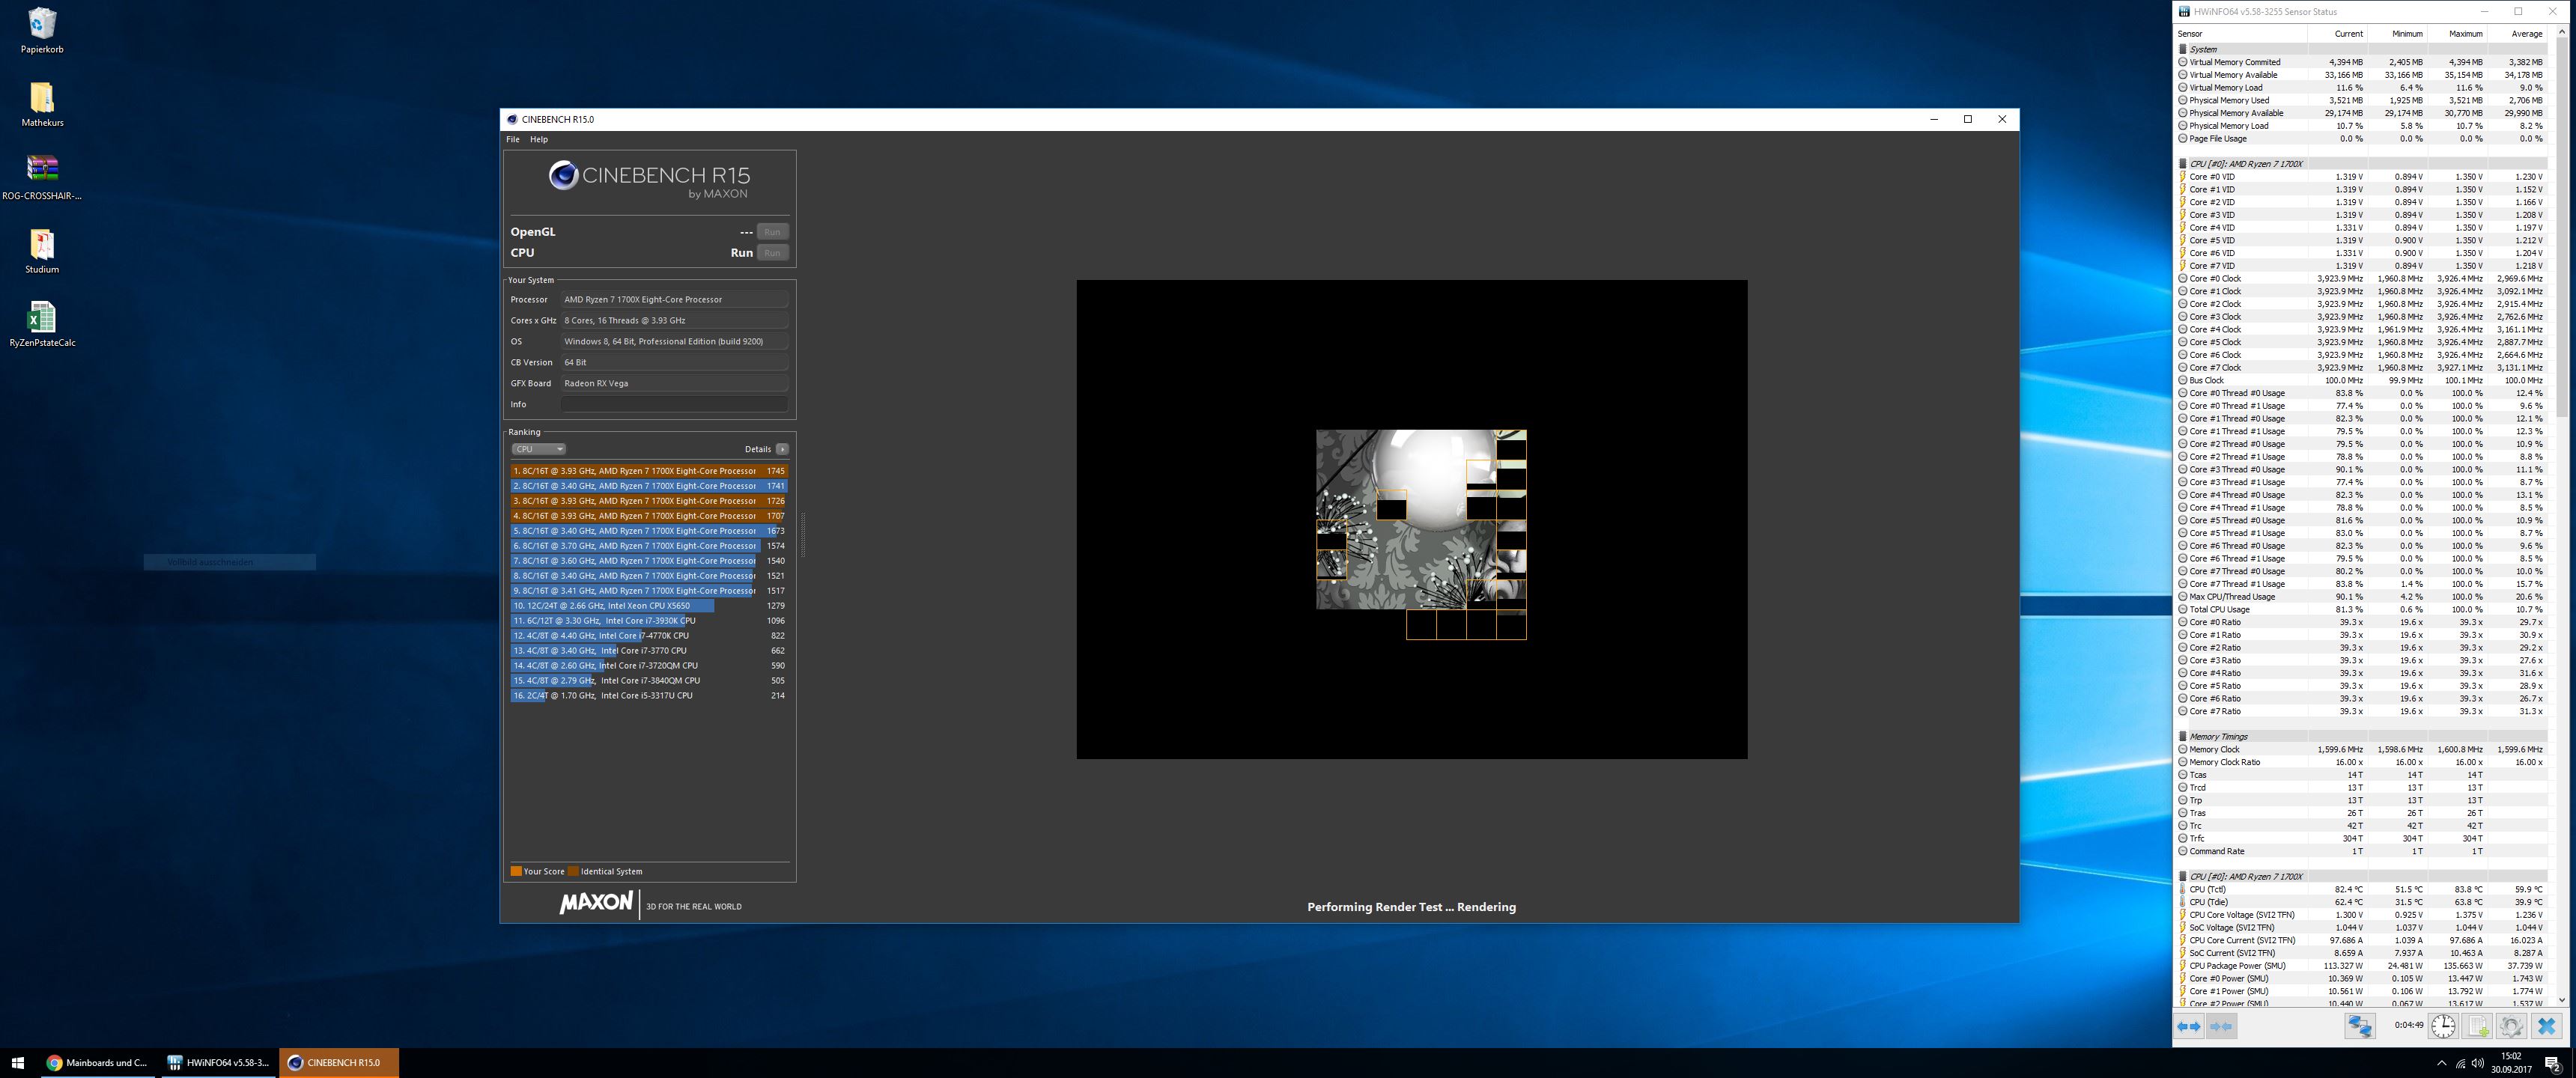Click the collapse sensor columns arrows icon
The image size is (2576, 1078).
(x=2221, y=1026)
